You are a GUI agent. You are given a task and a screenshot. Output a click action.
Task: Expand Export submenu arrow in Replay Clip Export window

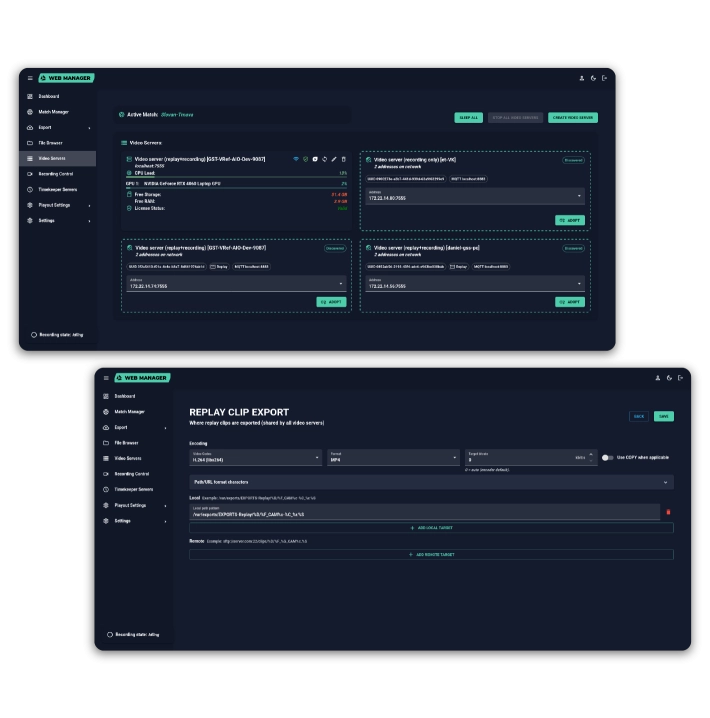[165, 428]
